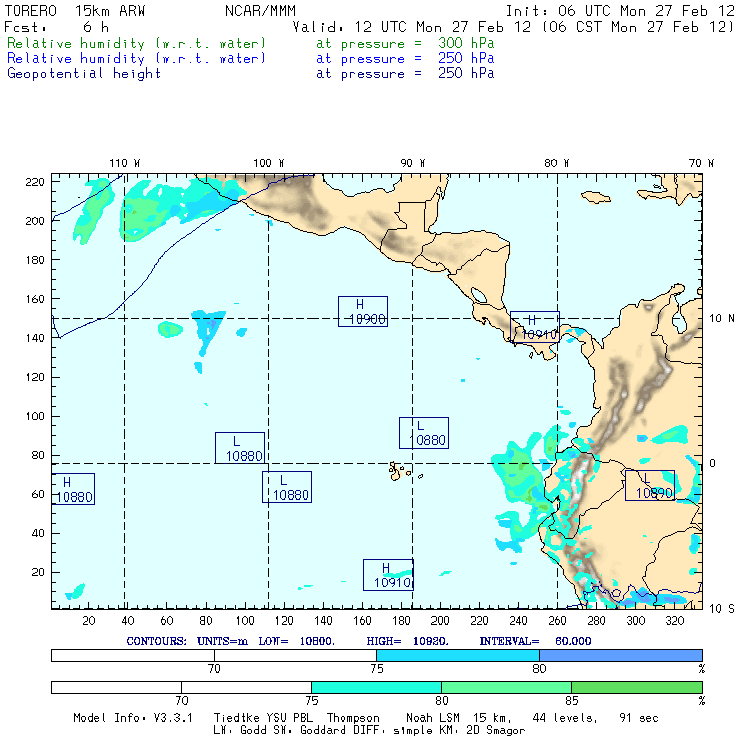Screen dimensions: 740x740
Task: Click the '110 W' longitude label
Action: pos(125,163)
